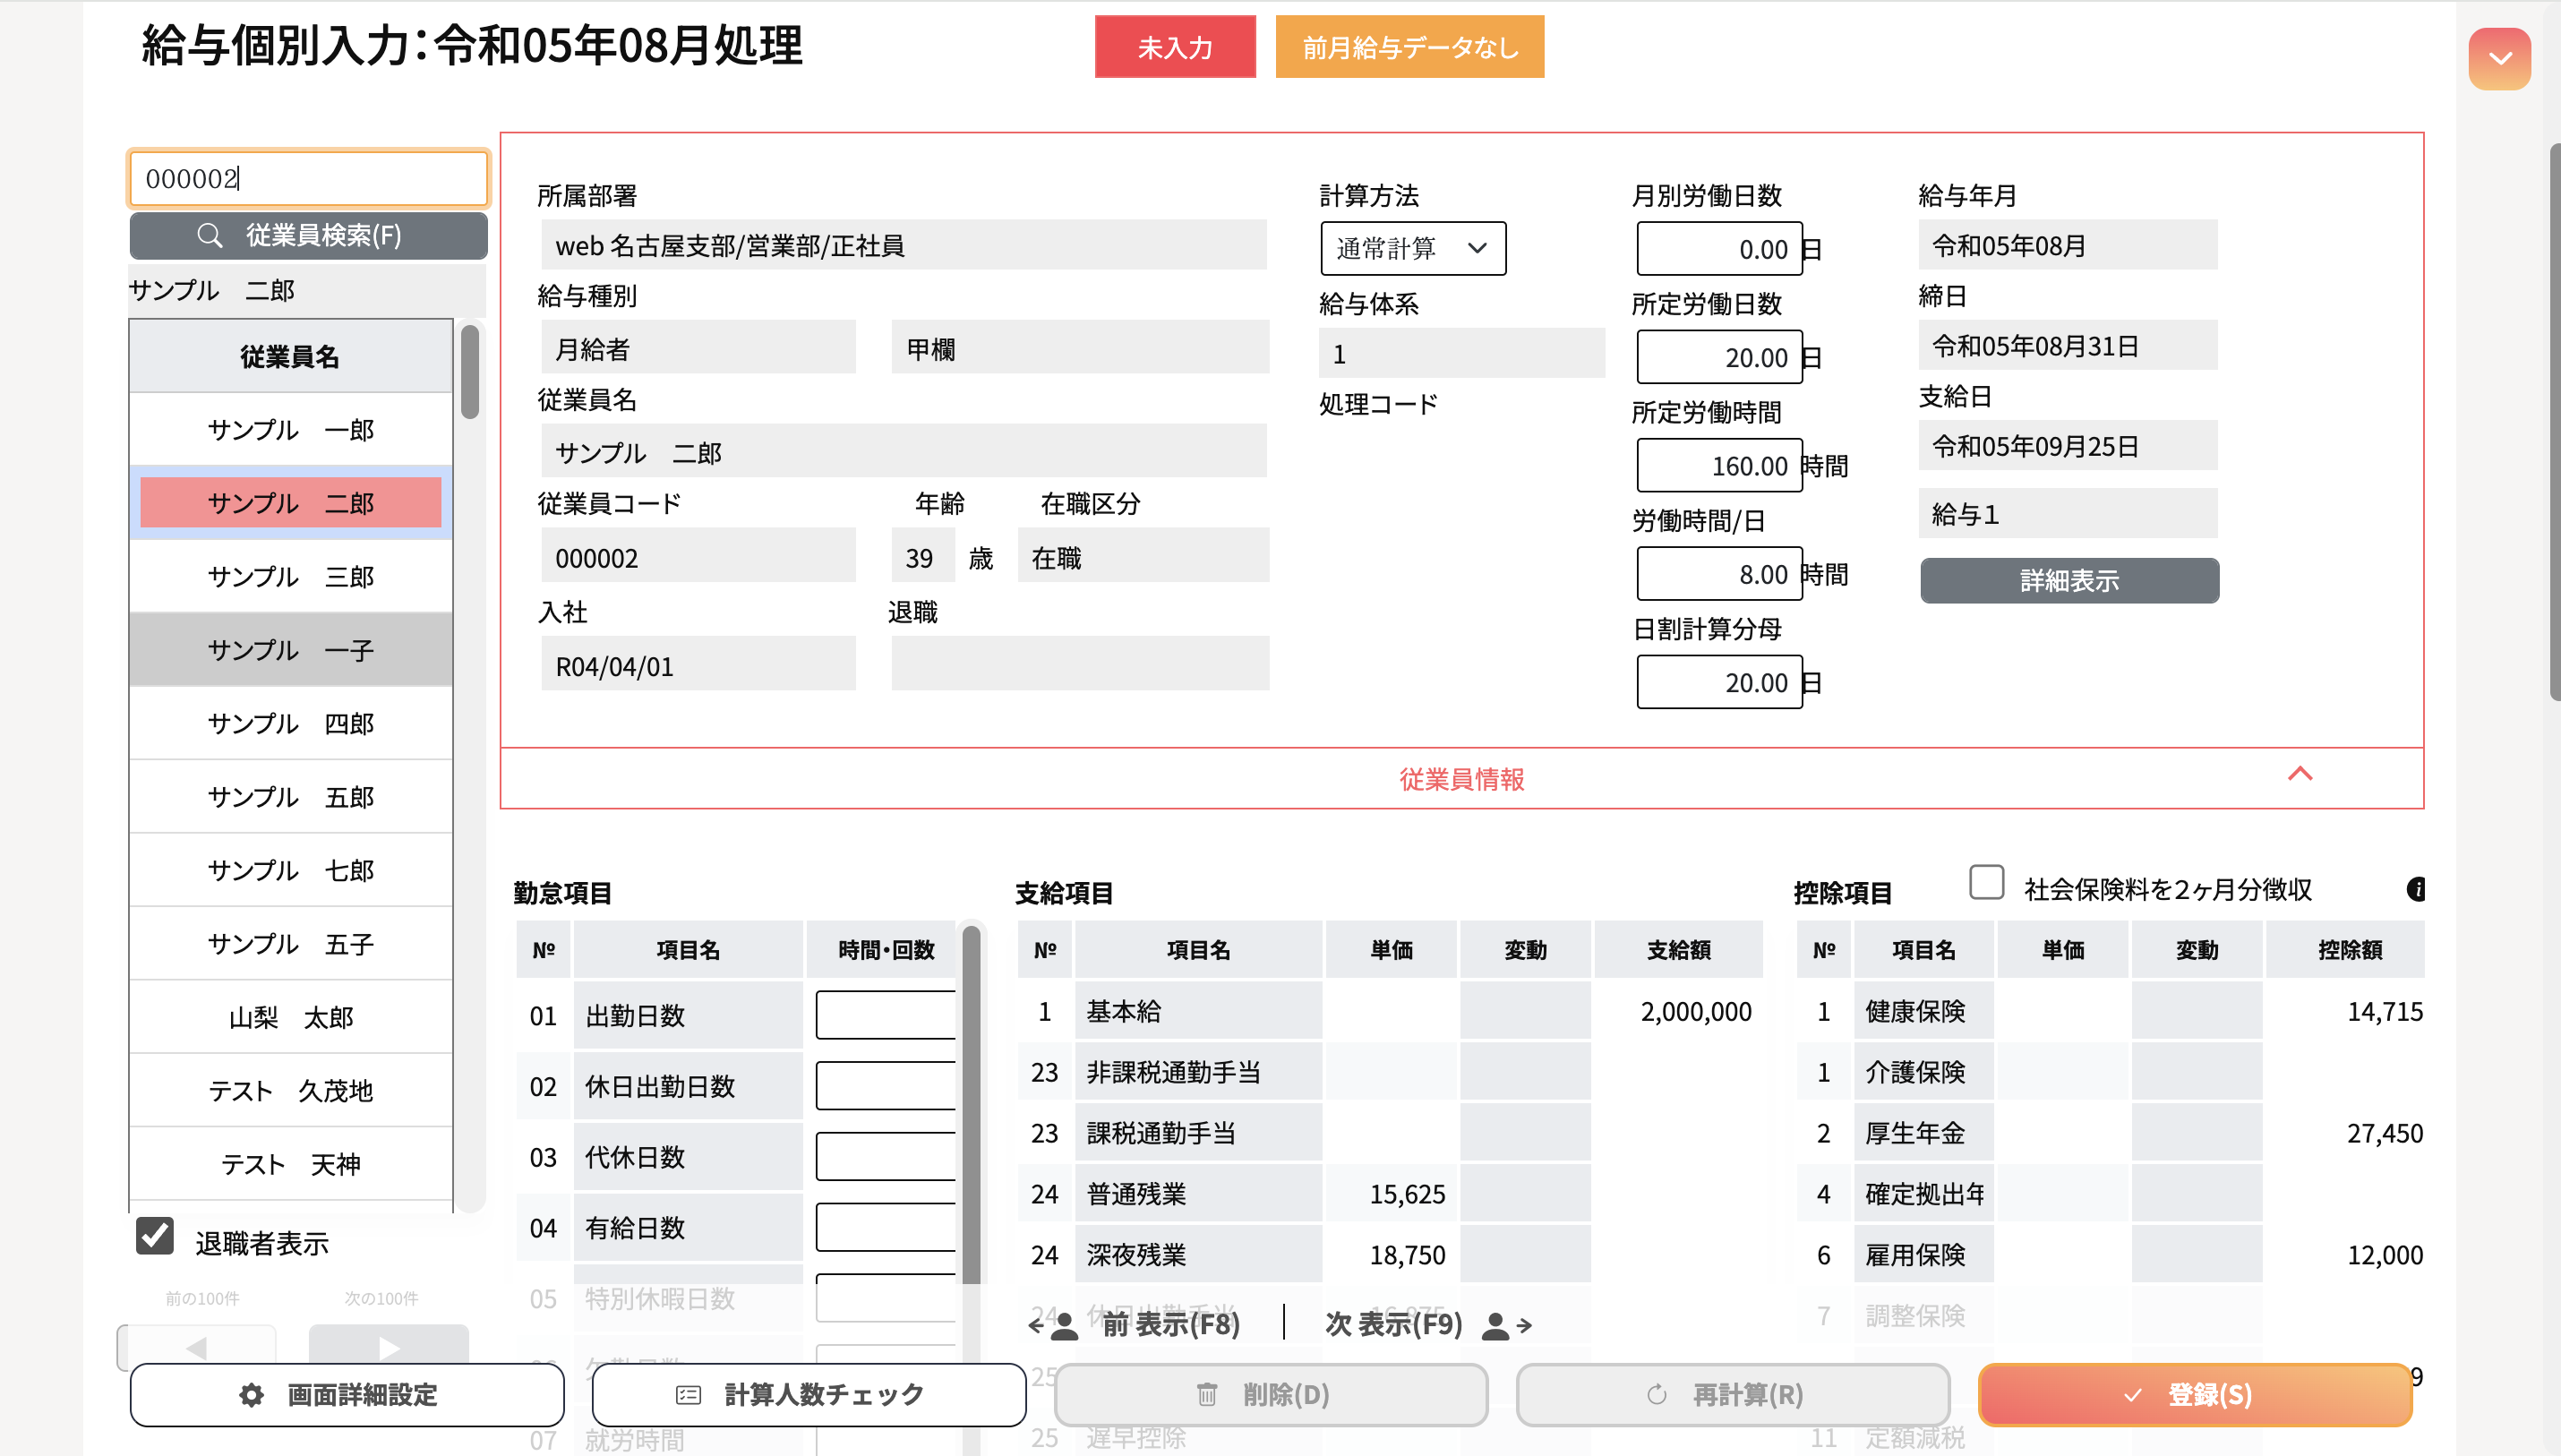
Task: Click the 非課税通勤手当 row
Action: [1390, 1072]
